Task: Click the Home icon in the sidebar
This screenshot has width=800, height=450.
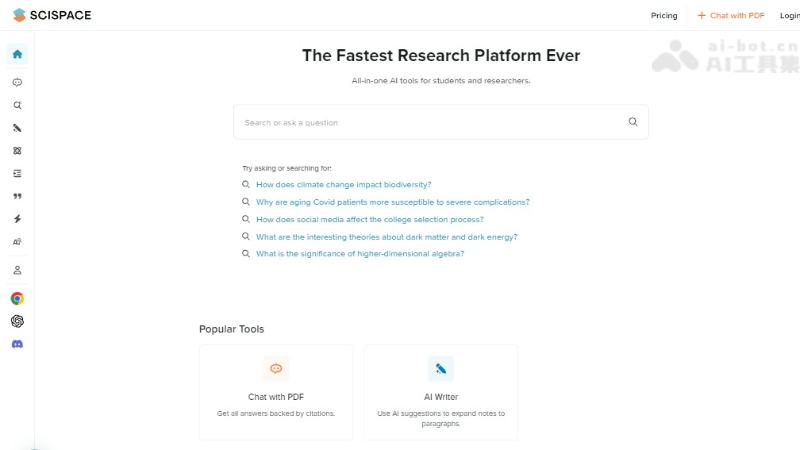Action: (17, 54)
